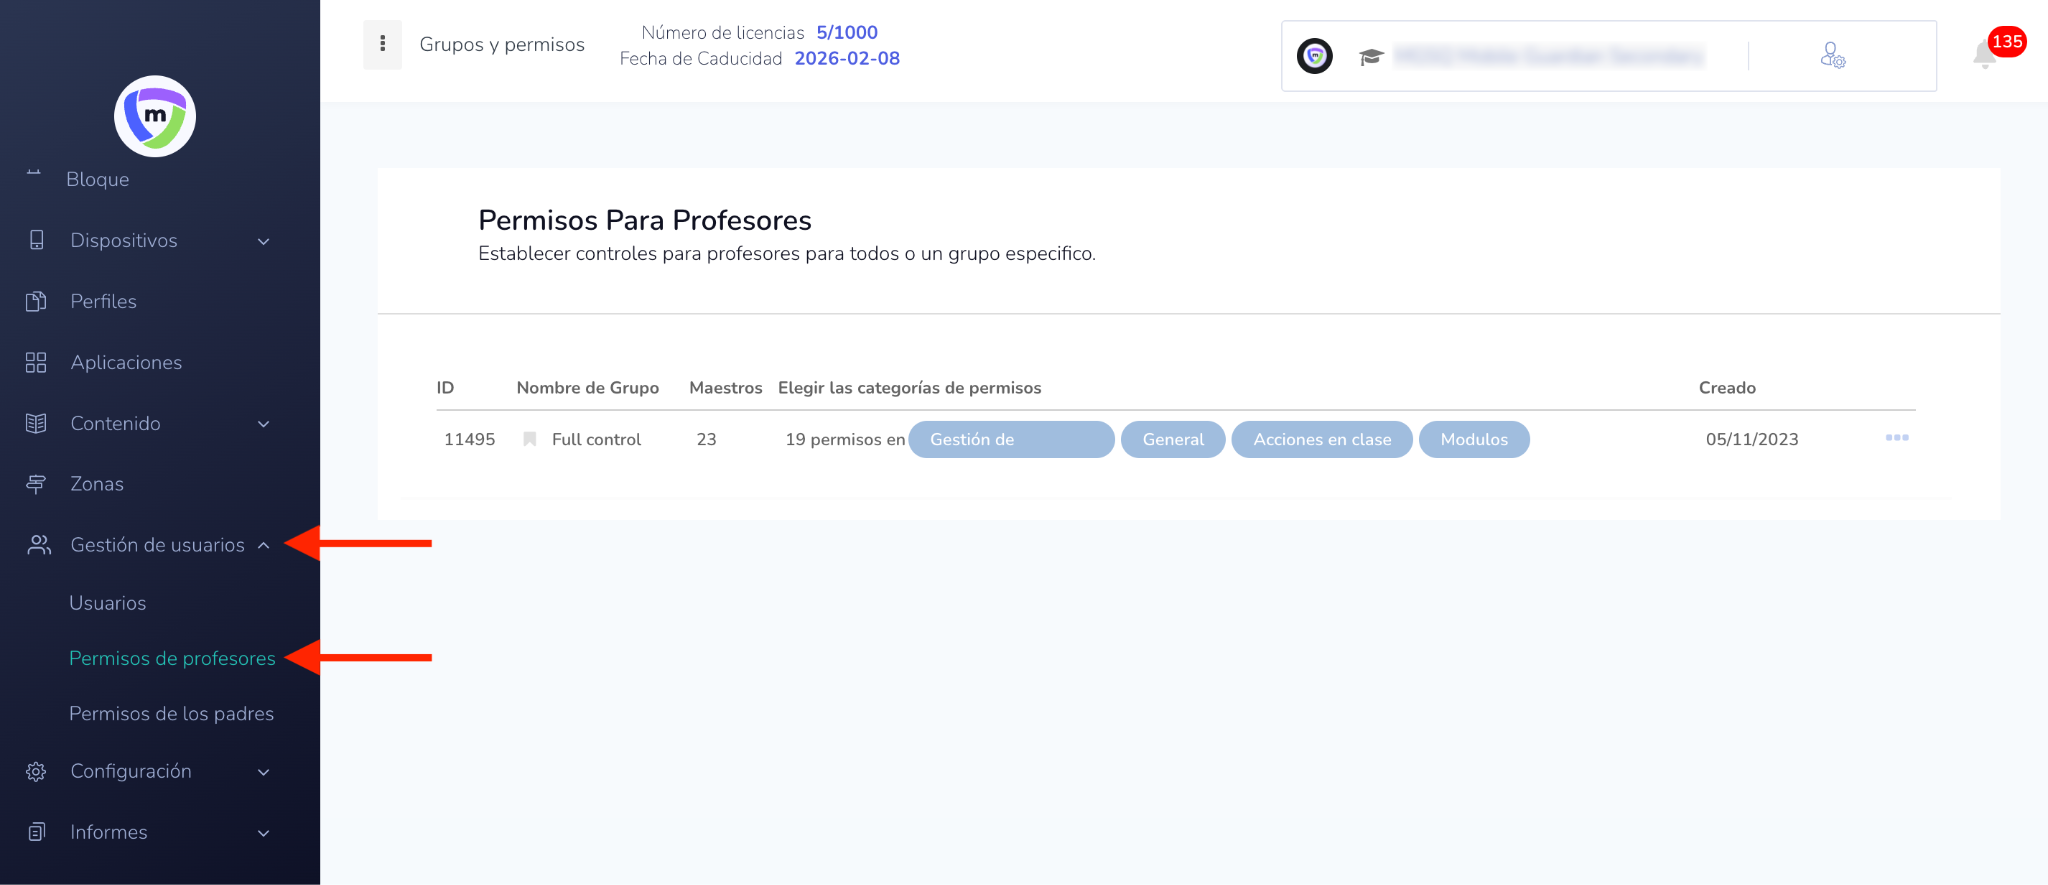Click the user settings icon in header

point(1832,55)
